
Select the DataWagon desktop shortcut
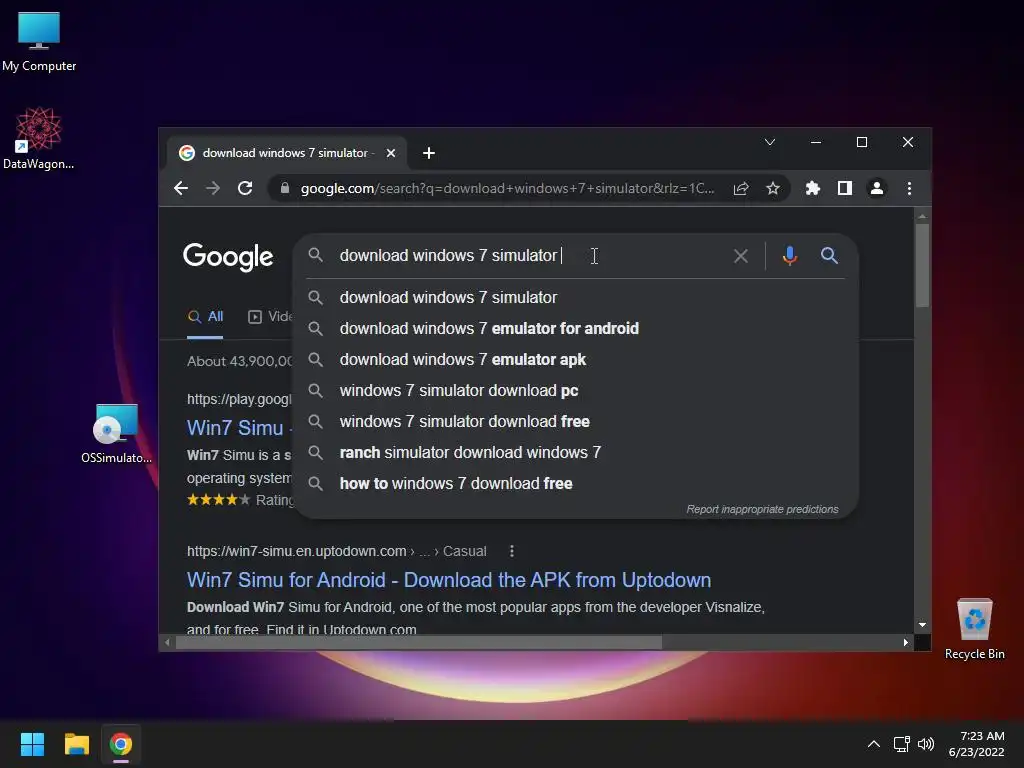point(39,138)
